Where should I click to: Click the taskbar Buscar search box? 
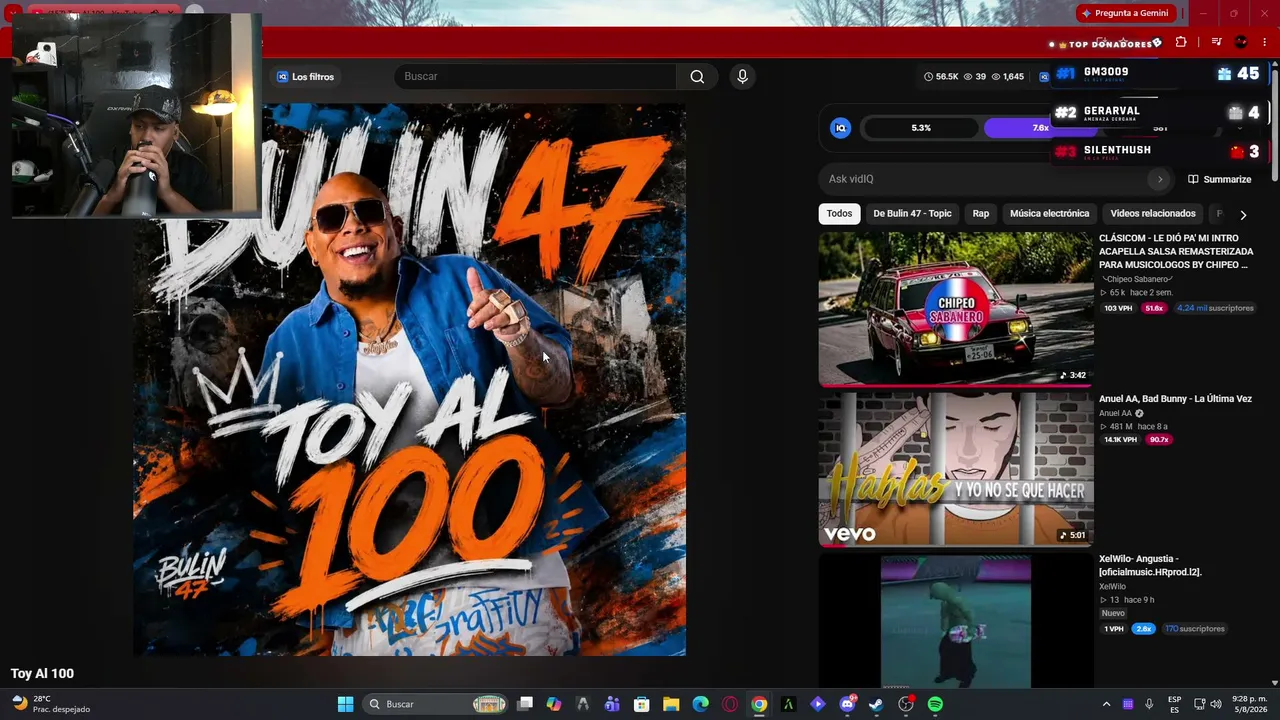pos(436,704)
